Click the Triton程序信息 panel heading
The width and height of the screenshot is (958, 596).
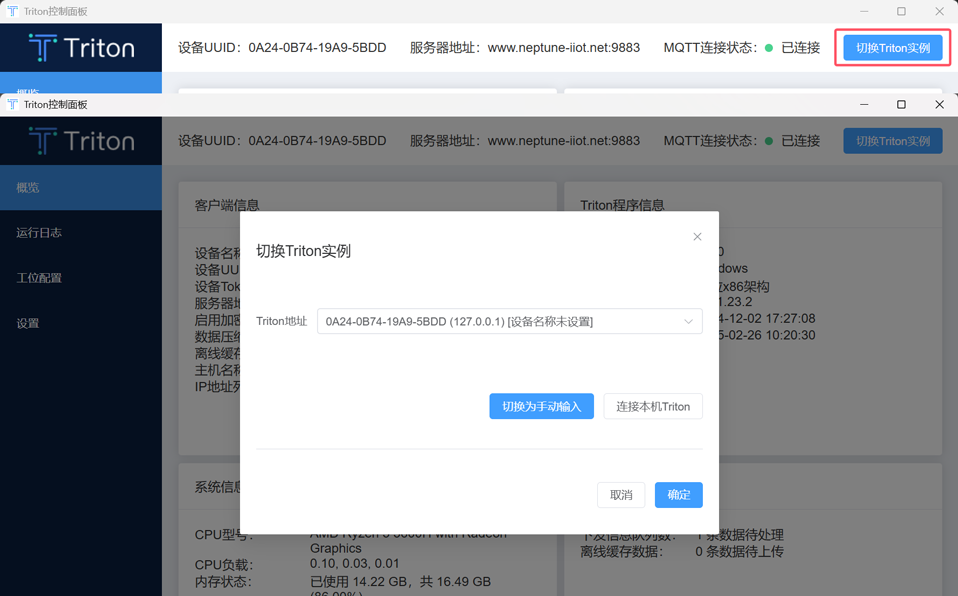click(622, 205)
